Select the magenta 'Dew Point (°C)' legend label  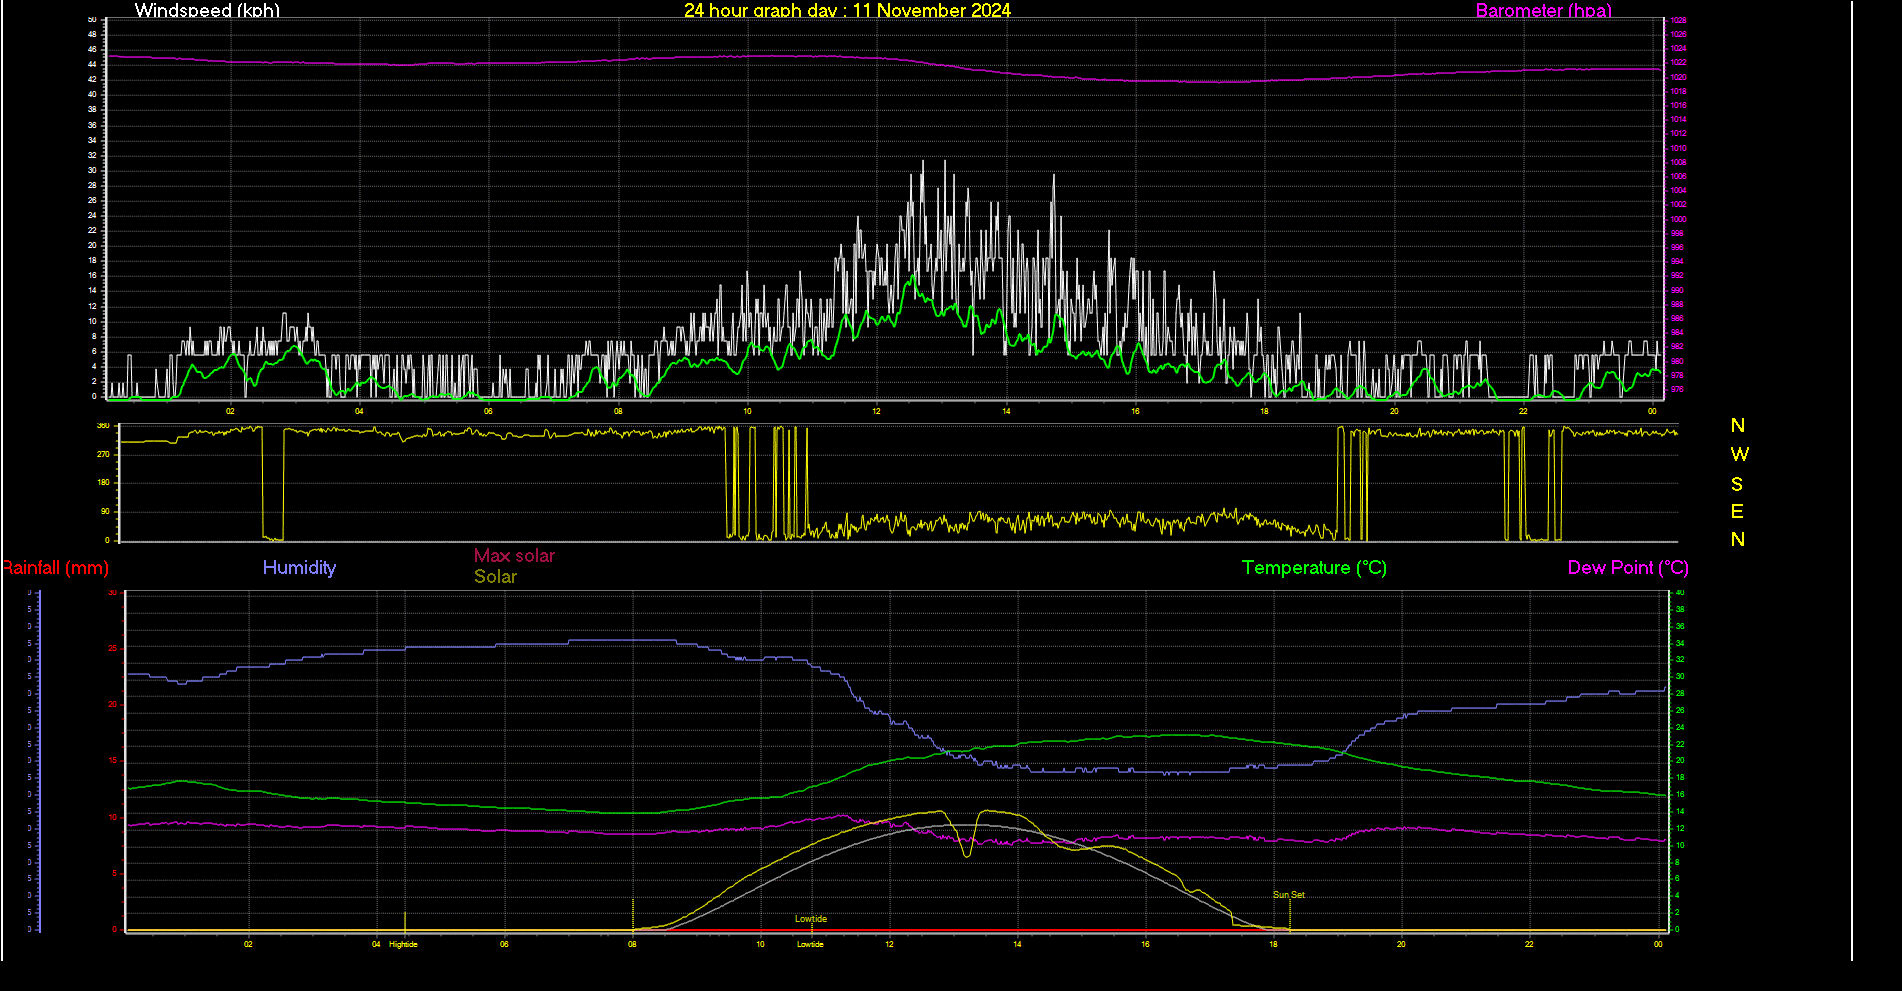pyautogui.click(x=1628, y=568)
